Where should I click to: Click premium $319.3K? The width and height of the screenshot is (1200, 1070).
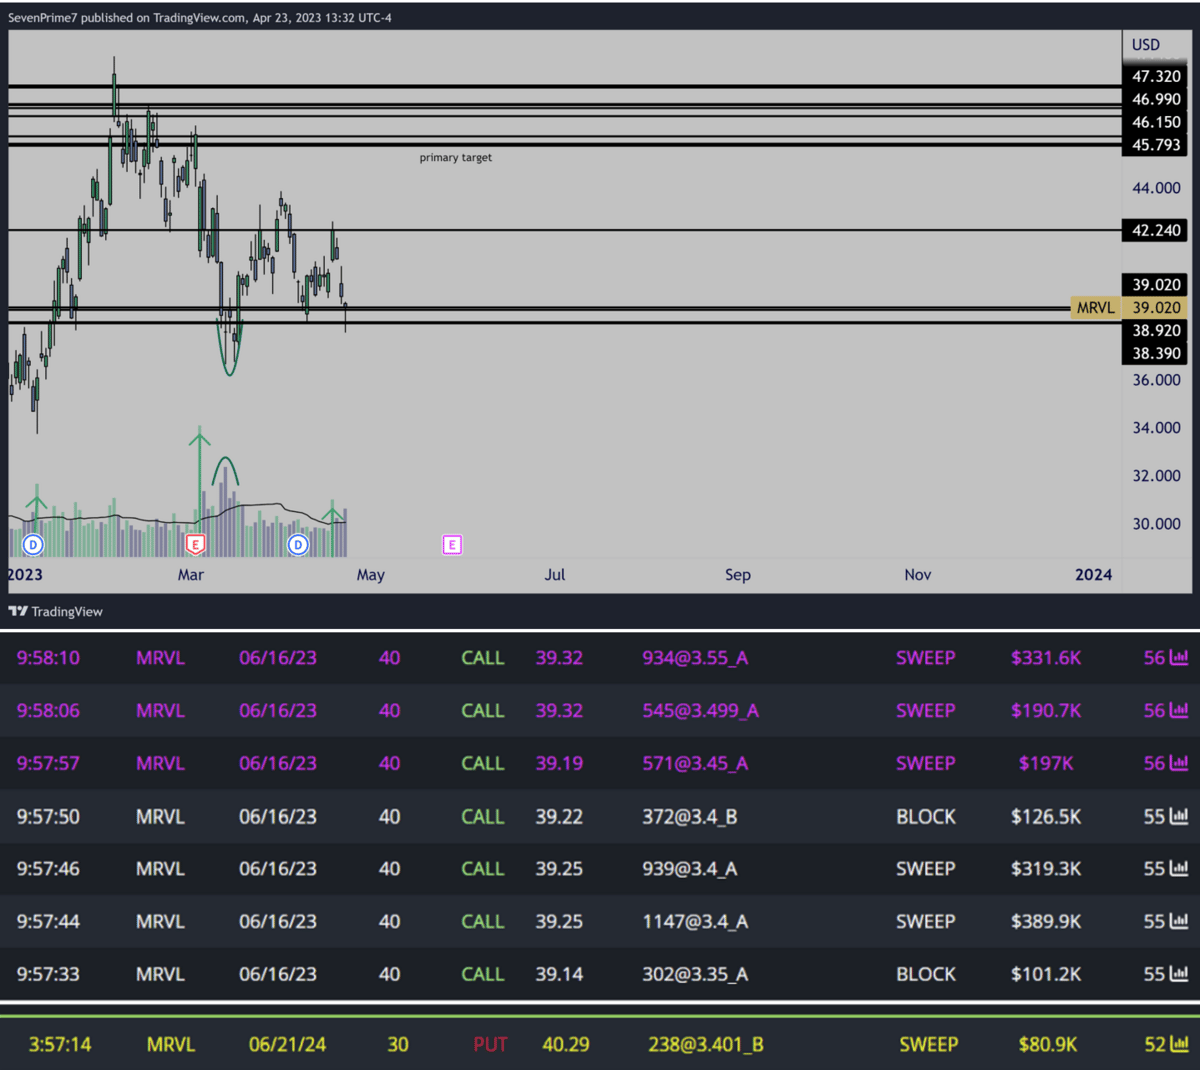coord(1046,869)
